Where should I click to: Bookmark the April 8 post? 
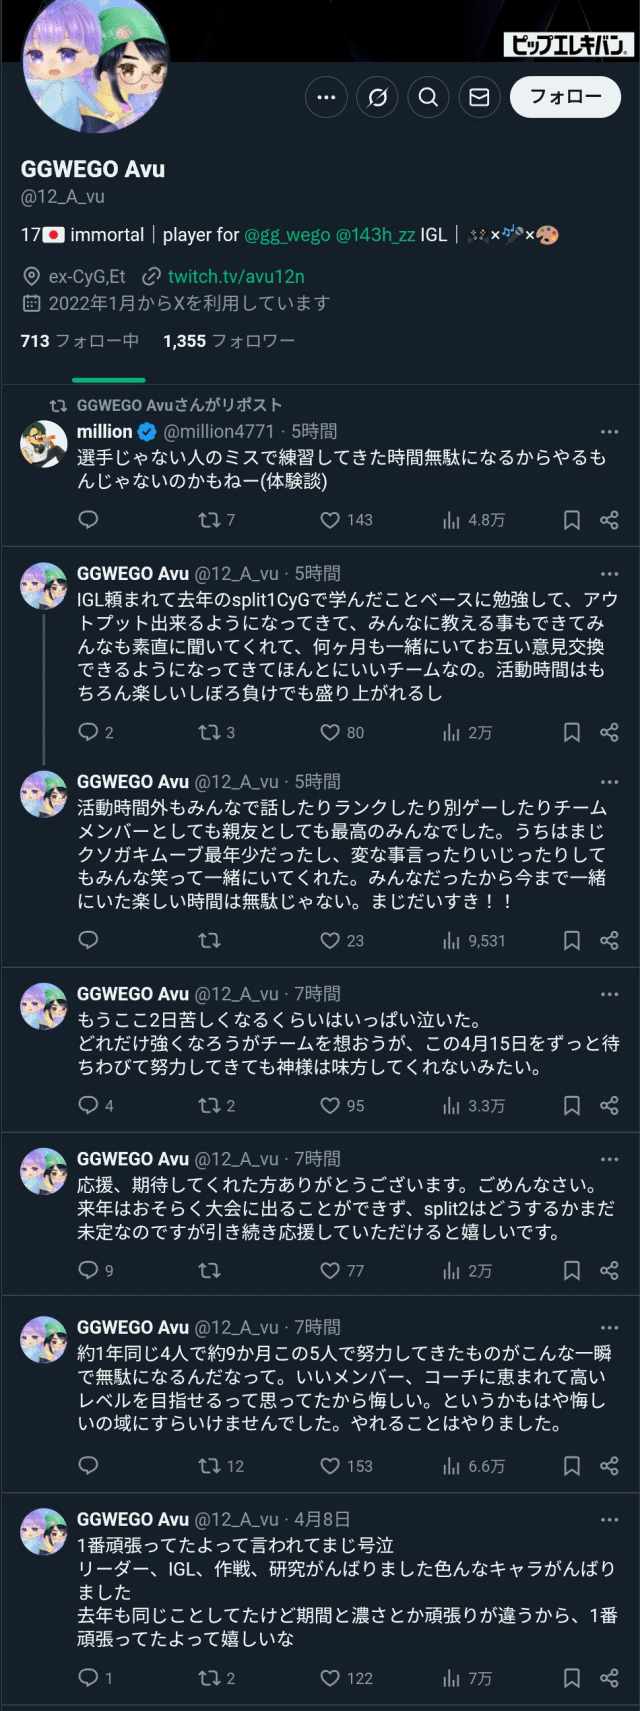tap(571, 1678)
